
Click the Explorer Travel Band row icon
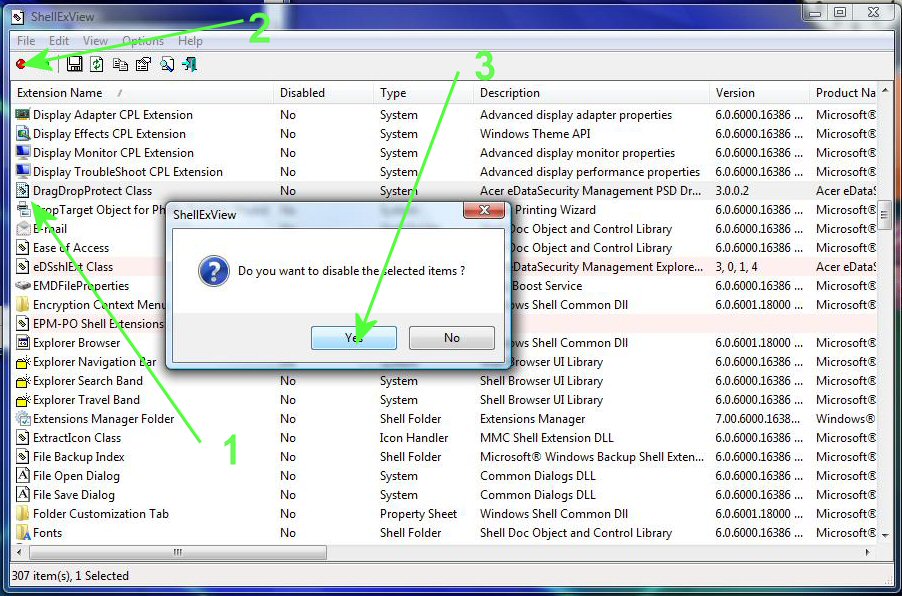[22, 399]
